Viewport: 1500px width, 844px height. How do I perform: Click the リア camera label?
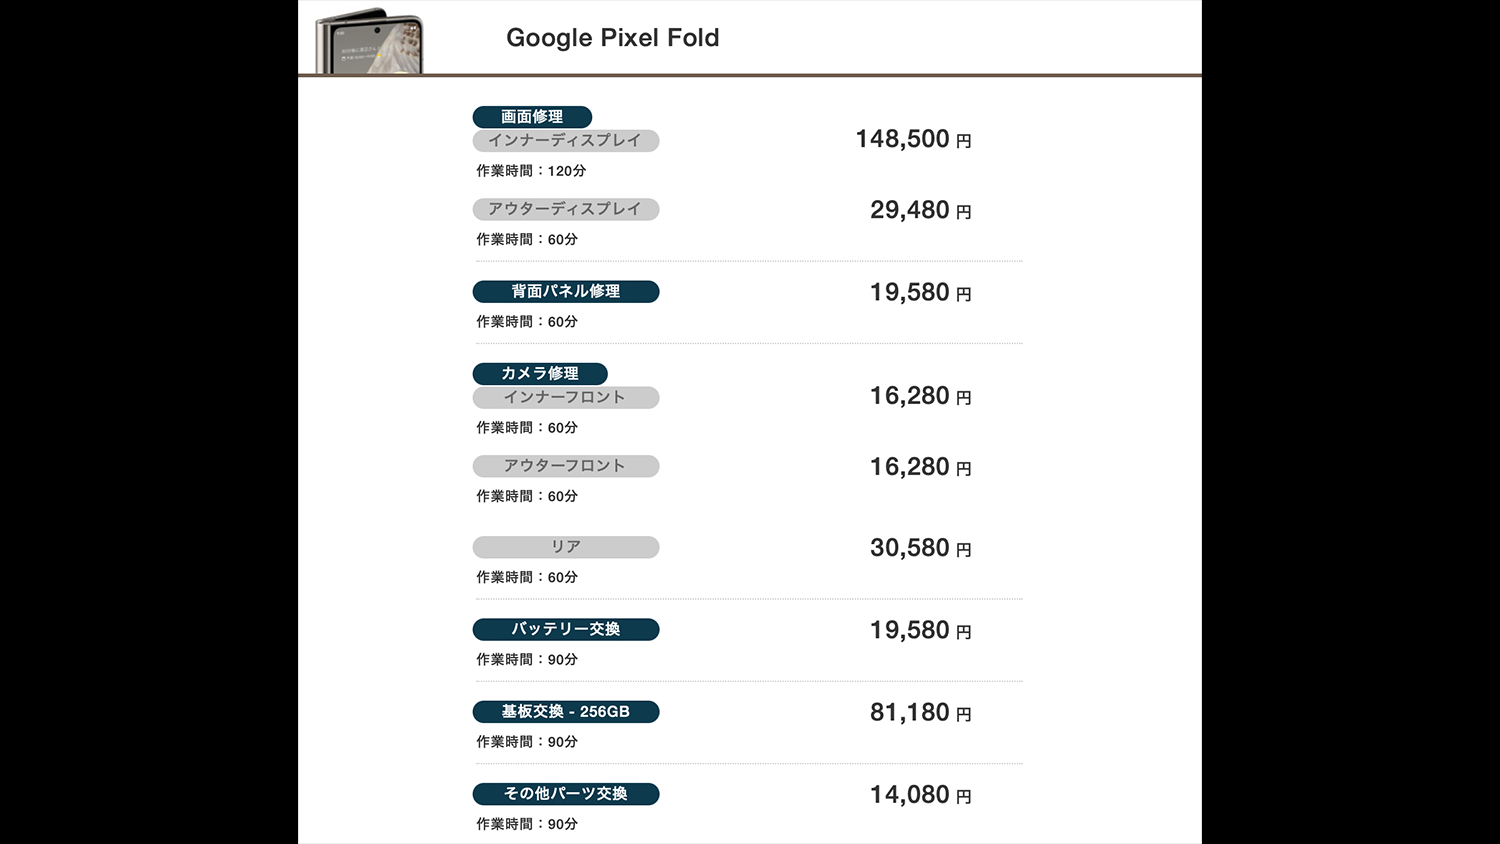565,547
